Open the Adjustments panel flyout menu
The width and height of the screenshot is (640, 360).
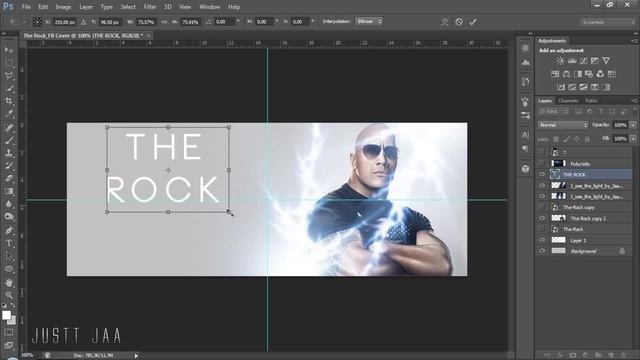(634, 41)
